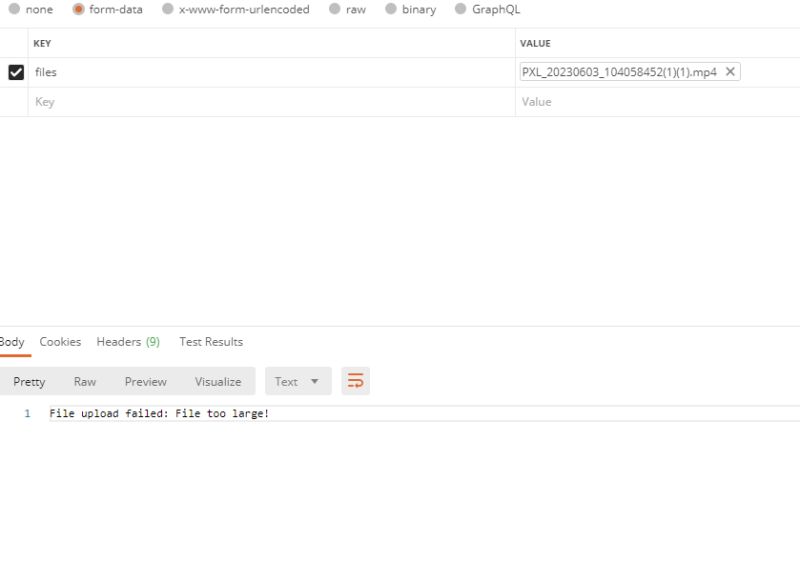
Task: Expand the dropdown arrow next to Text
Action: (313, 380)
